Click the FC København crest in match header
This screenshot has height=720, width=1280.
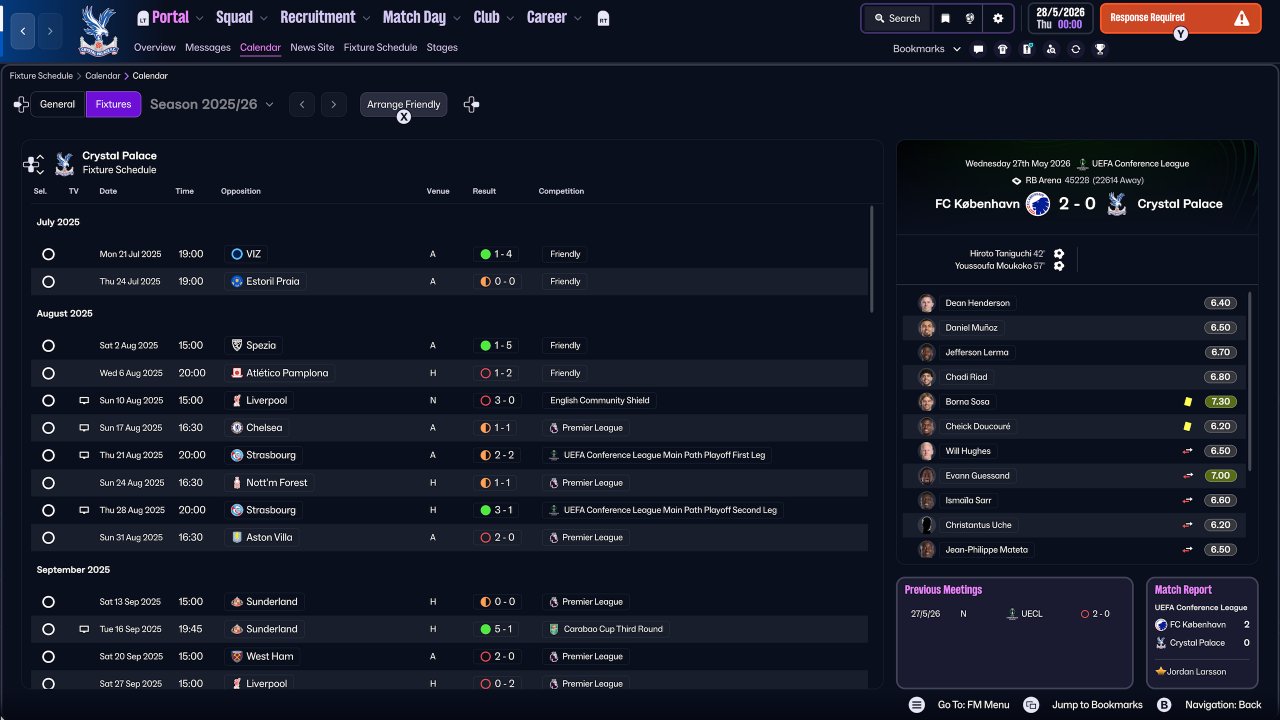[x=1037, y=204]
